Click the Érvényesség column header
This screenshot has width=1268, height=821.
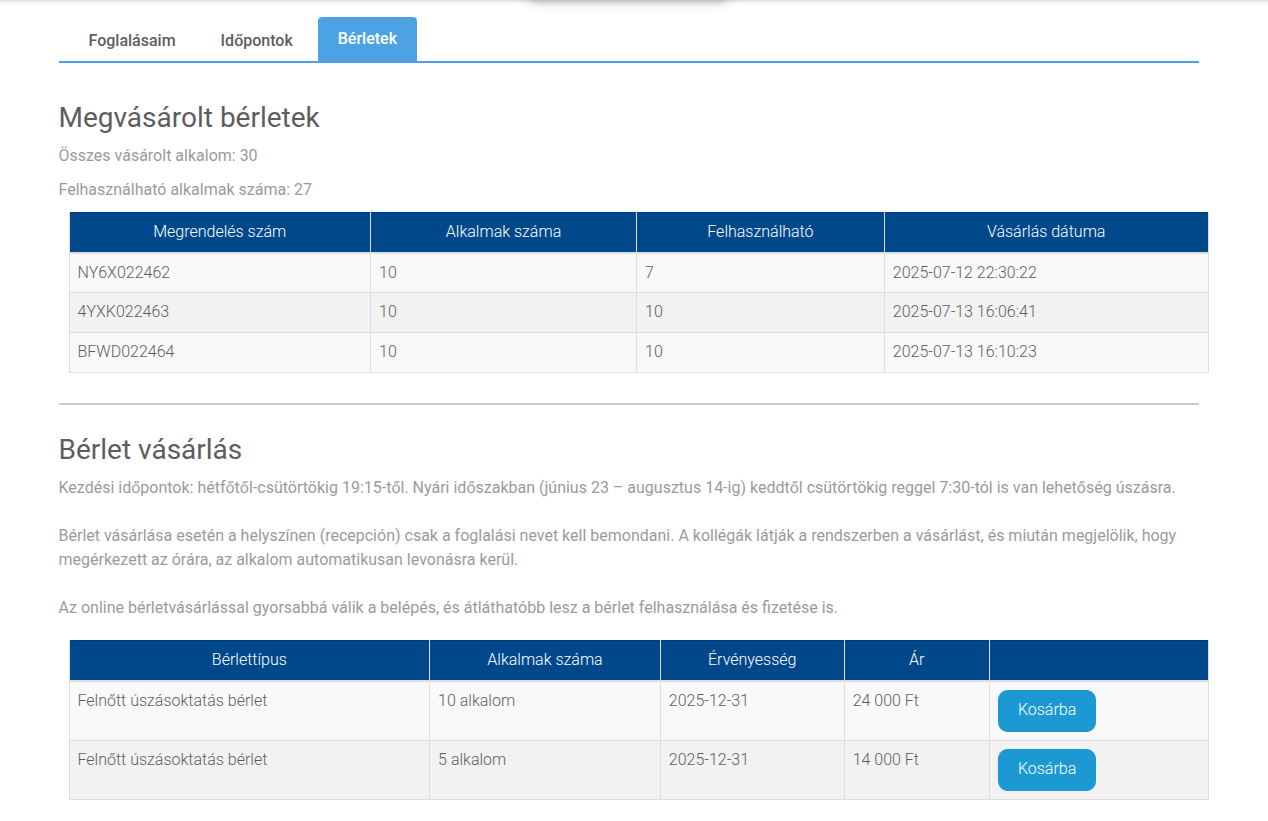tap(751, 660)
